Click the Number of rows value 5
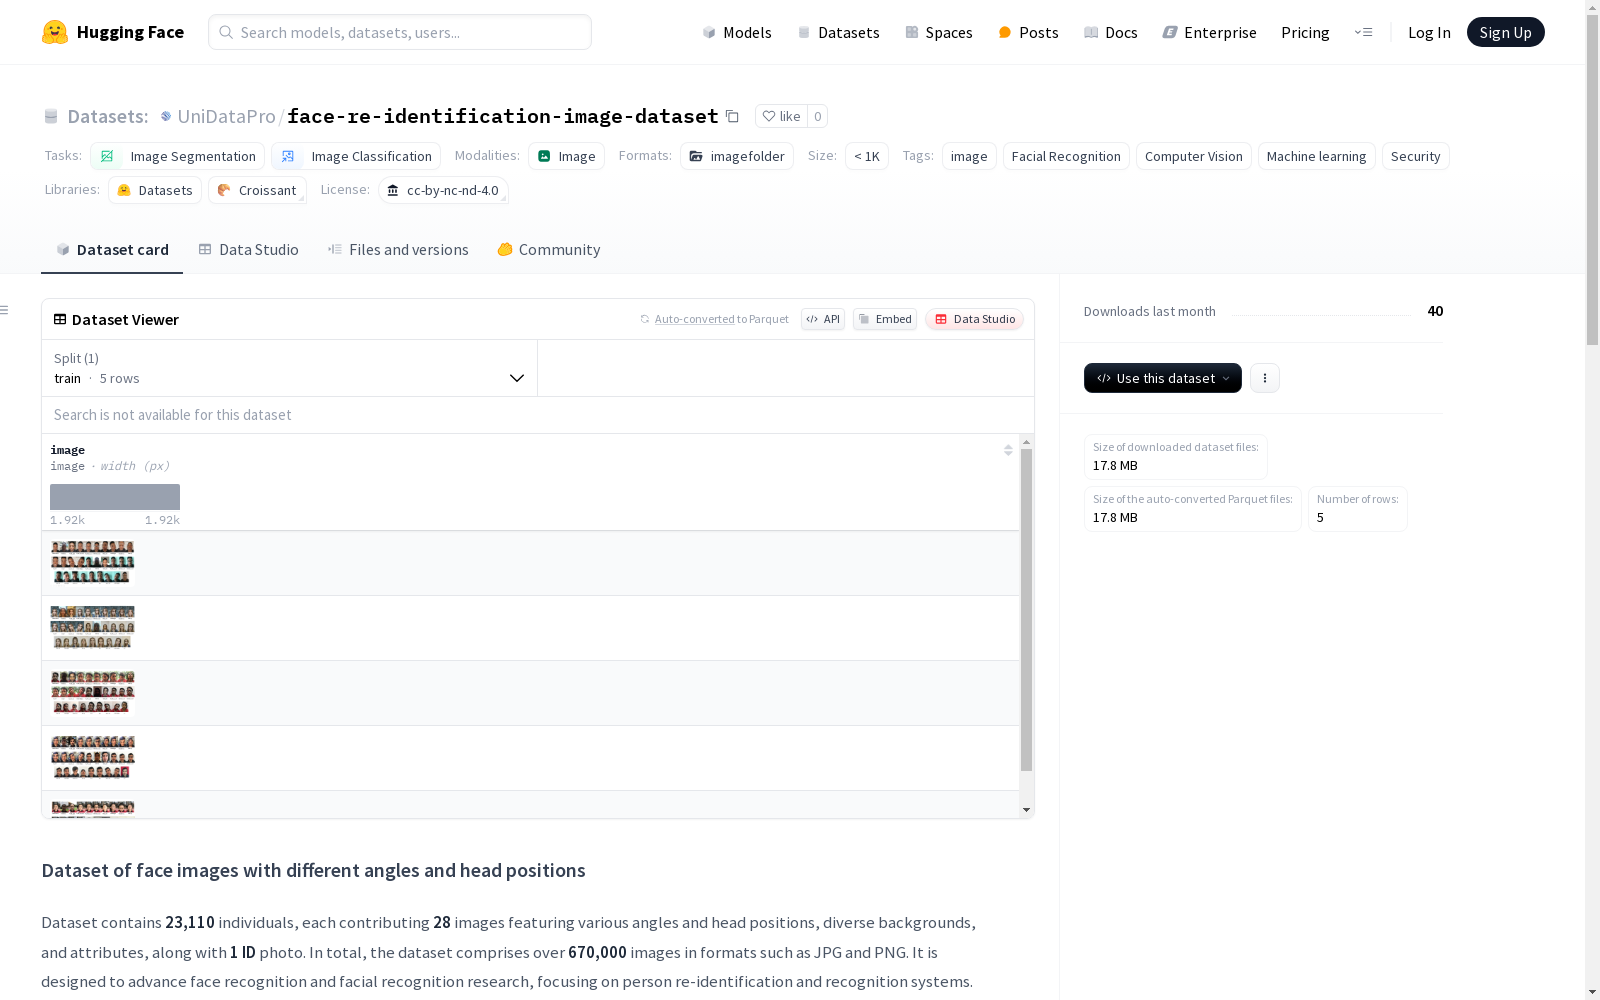 (1320, 517)
